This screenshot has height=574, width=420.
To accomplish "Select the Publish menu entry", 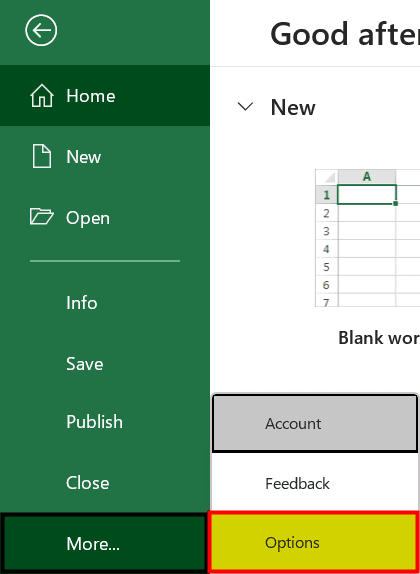I will (105, 422).
